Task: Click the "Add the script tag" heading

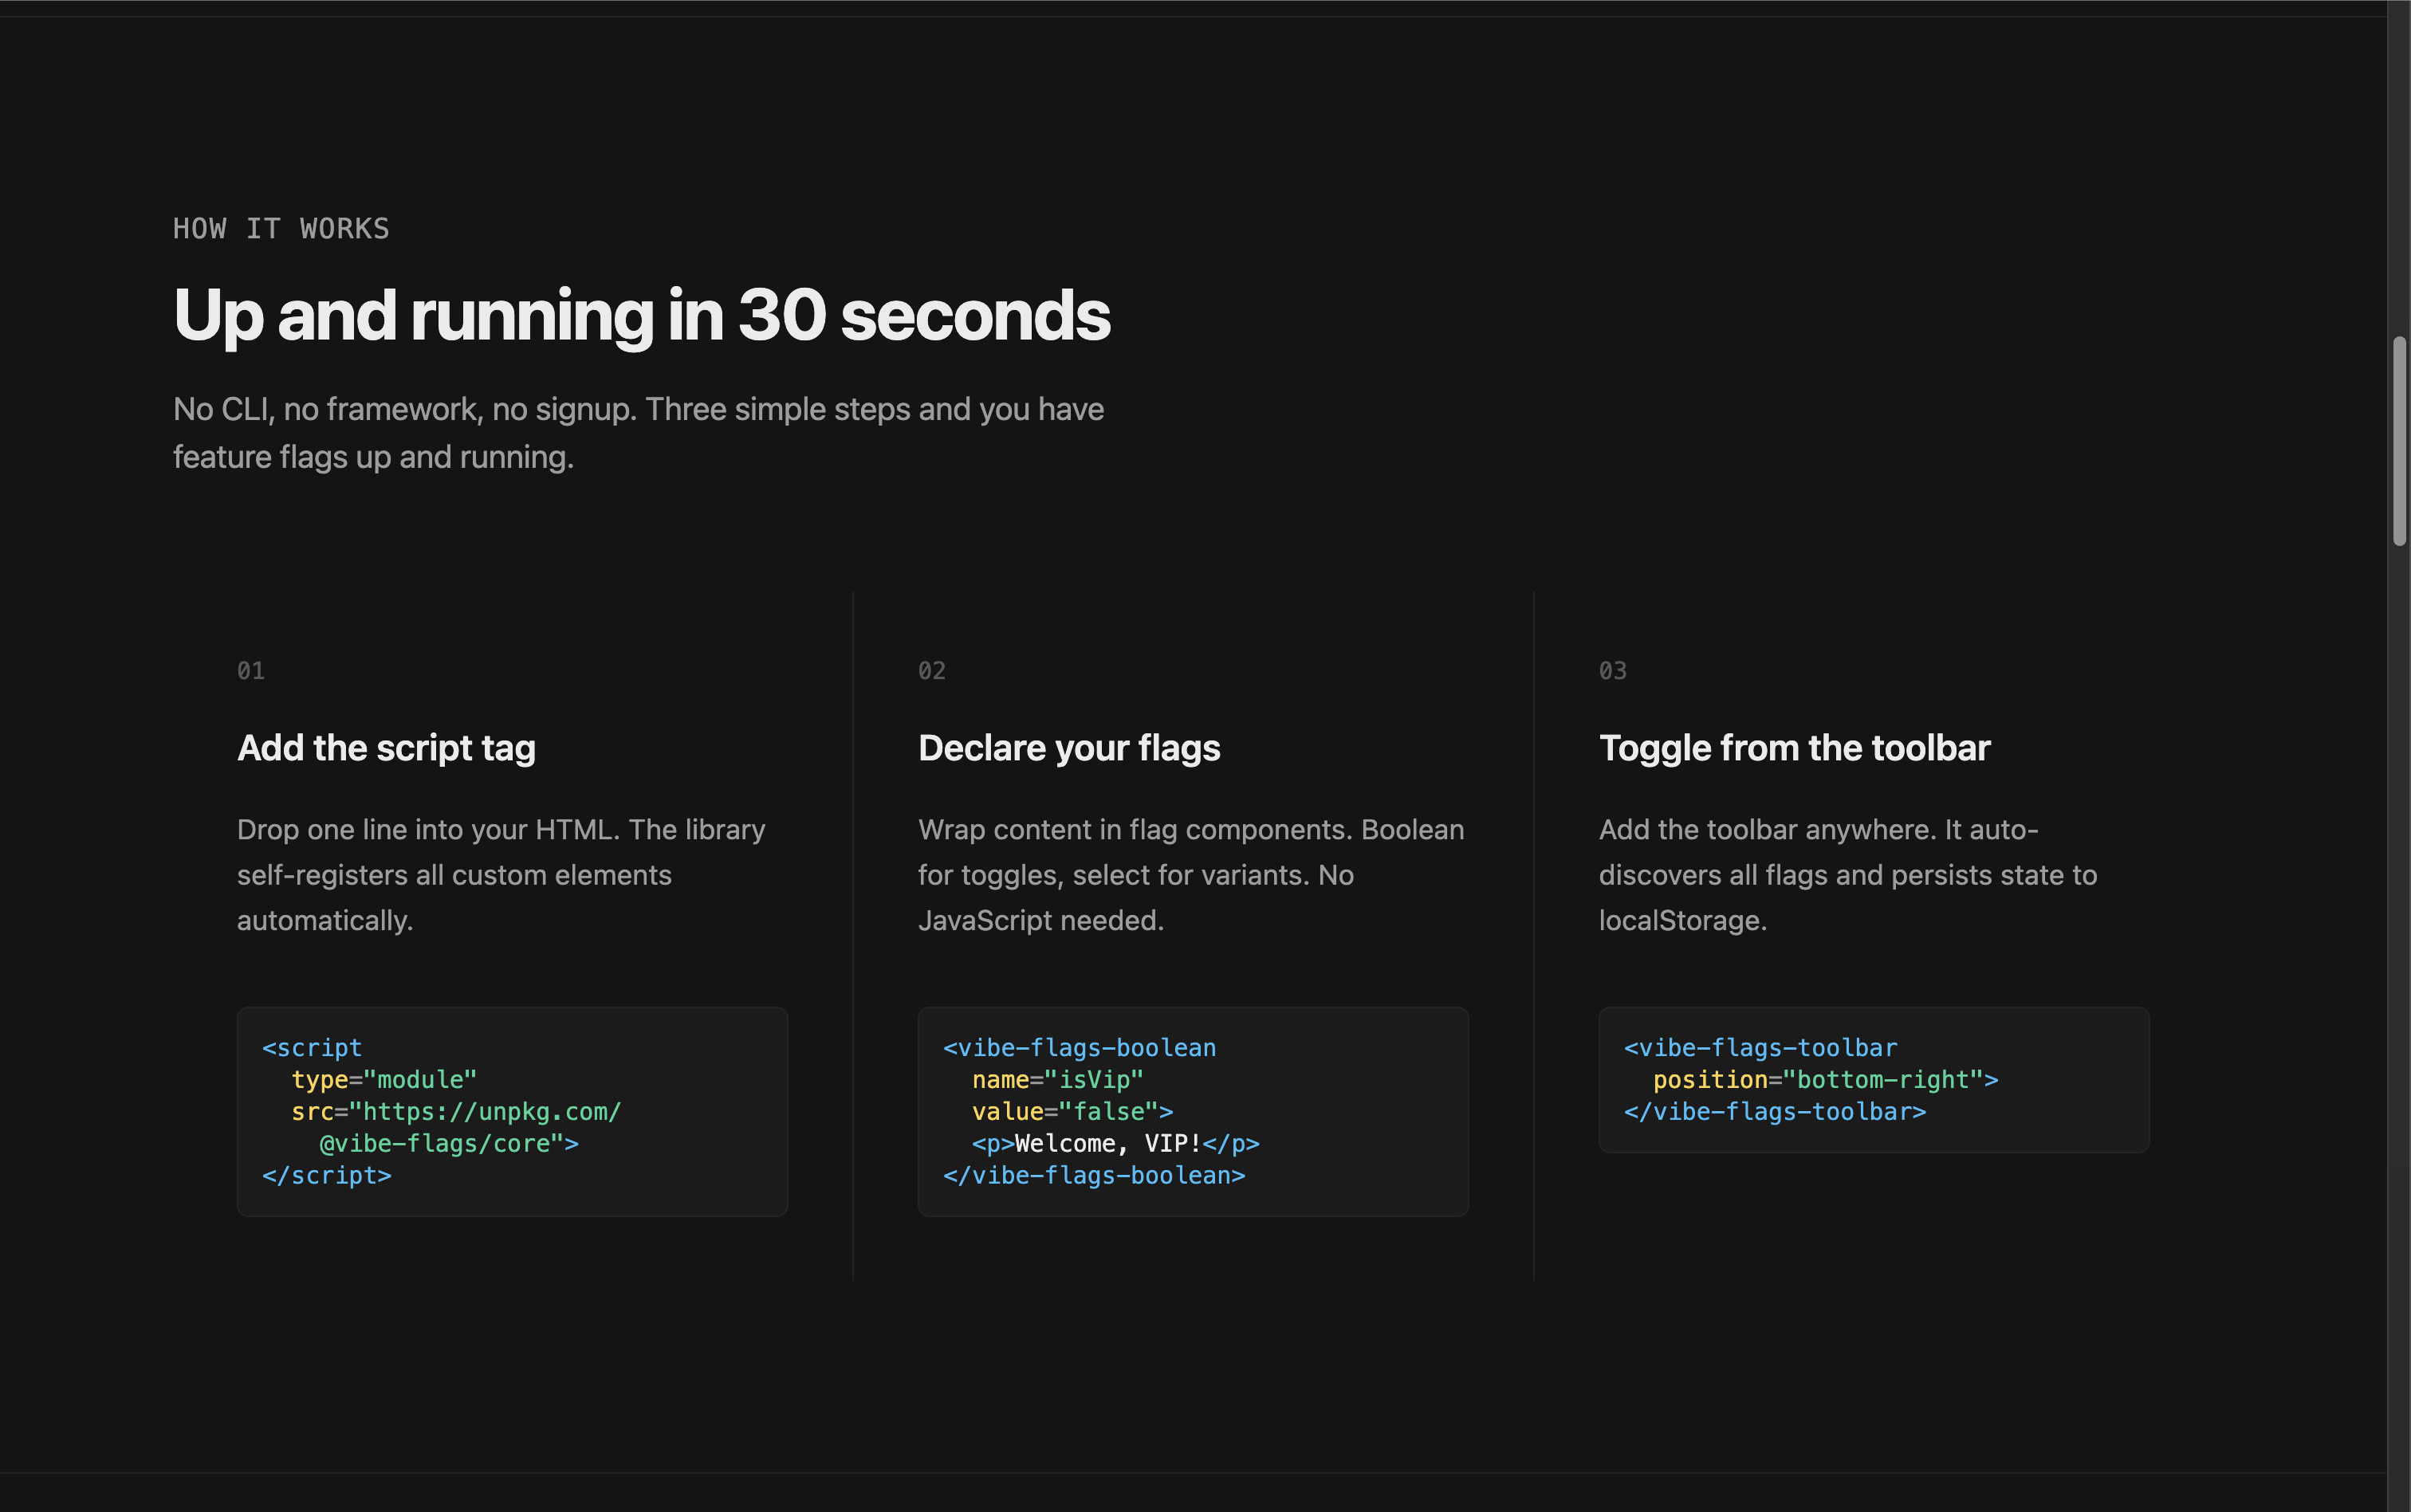Action: tap(386, 747)
